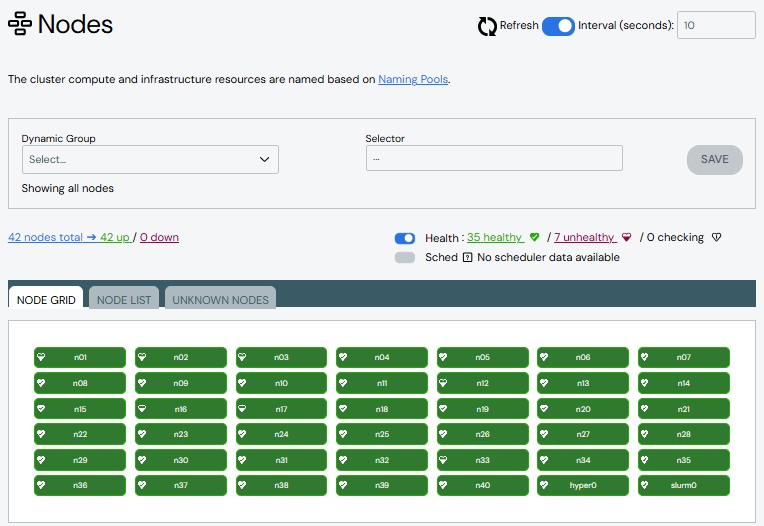Click the heart icon on node n29

(41, 459)
